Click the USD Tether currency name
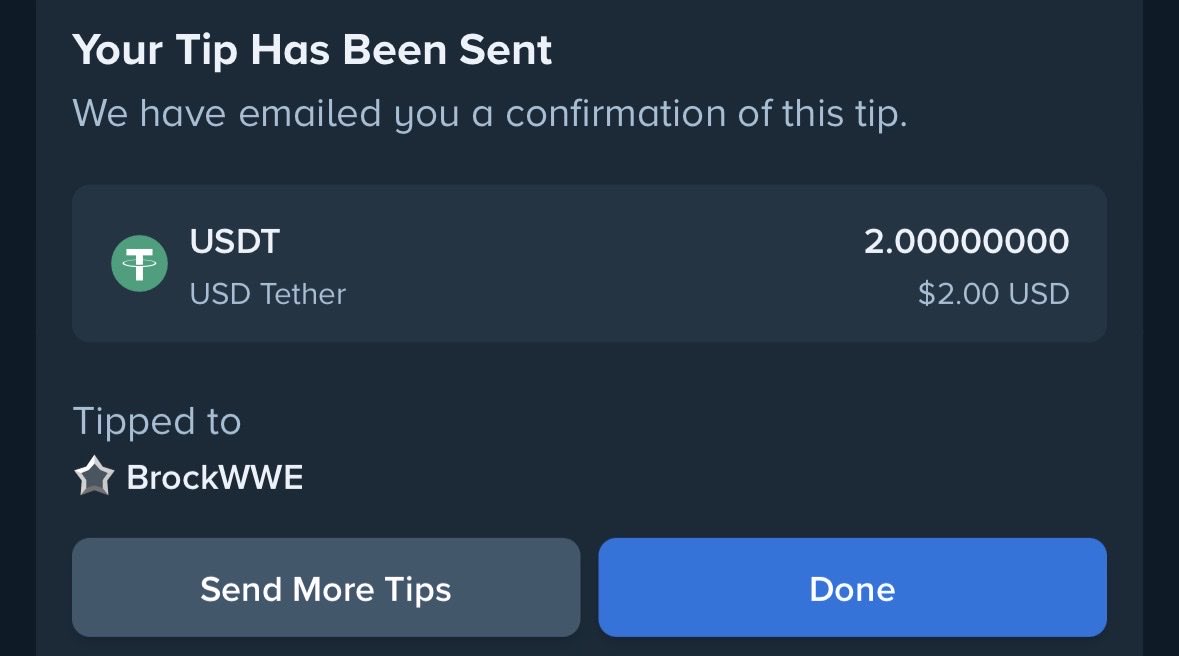This screenshot has width=1179, height=656. coord(268,294)
